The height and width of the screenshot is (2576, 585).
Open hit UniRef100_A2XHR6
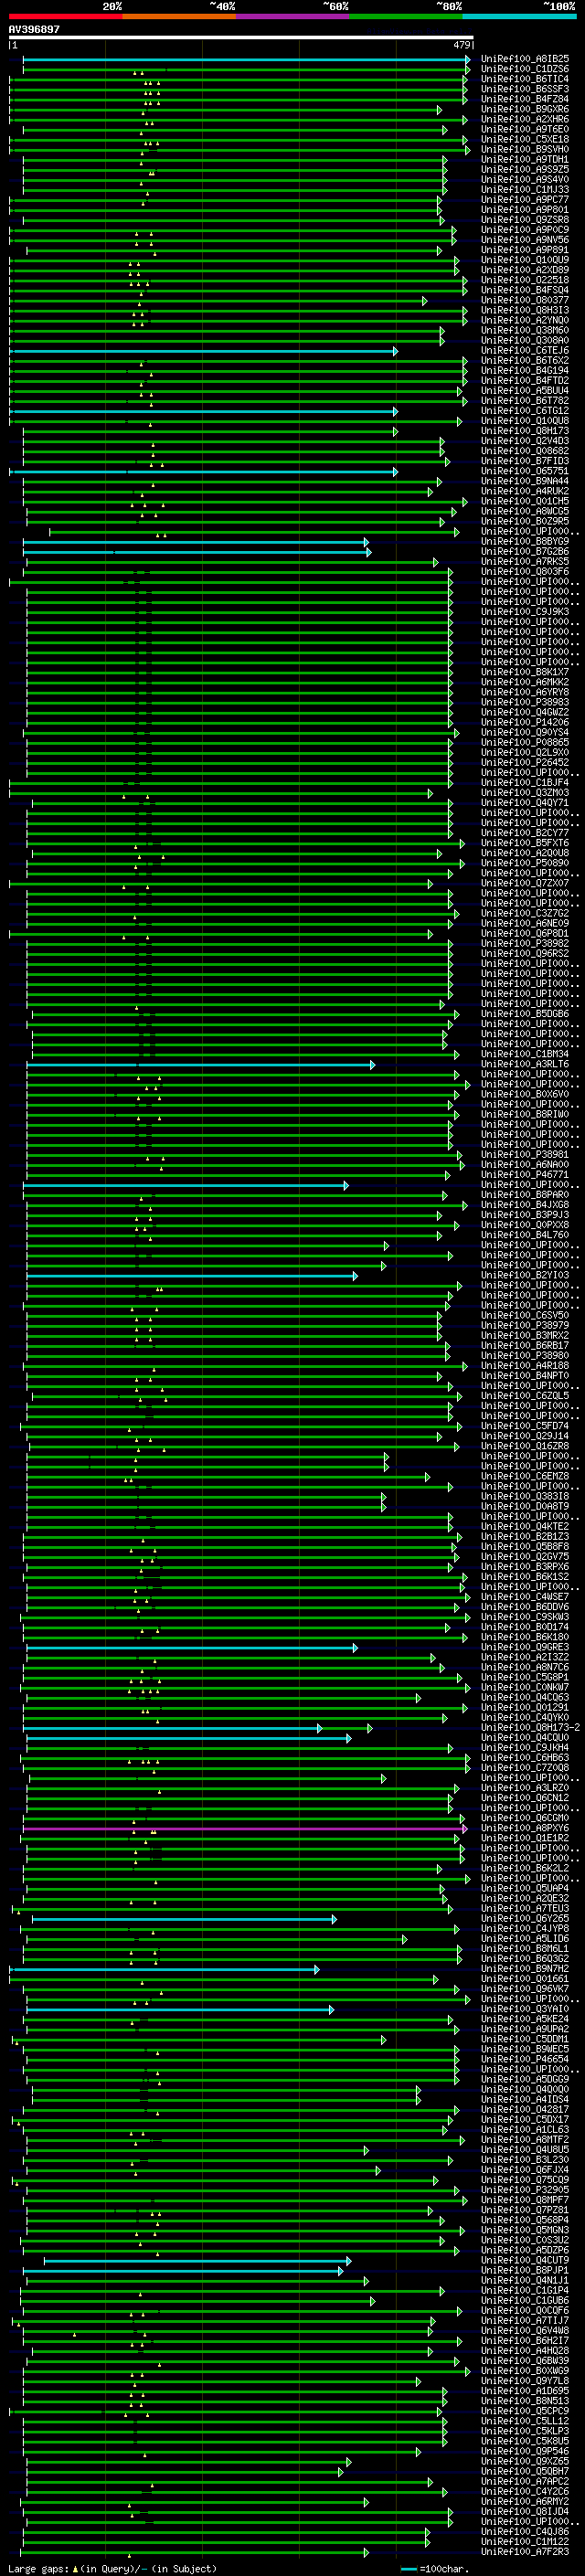tap(524, 119)
